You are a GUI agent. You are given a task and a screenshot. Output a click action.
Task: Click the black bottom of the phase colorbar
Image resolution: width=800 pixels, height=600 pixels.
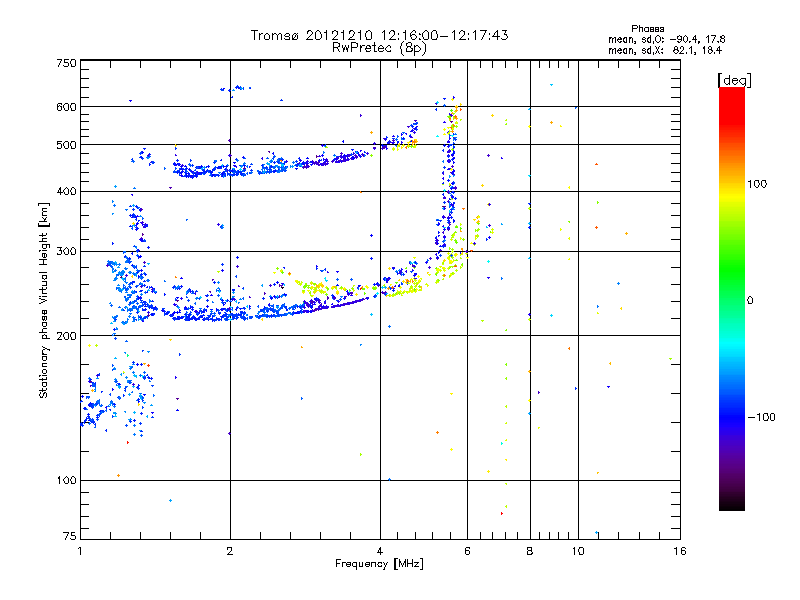tap(732, 503)
